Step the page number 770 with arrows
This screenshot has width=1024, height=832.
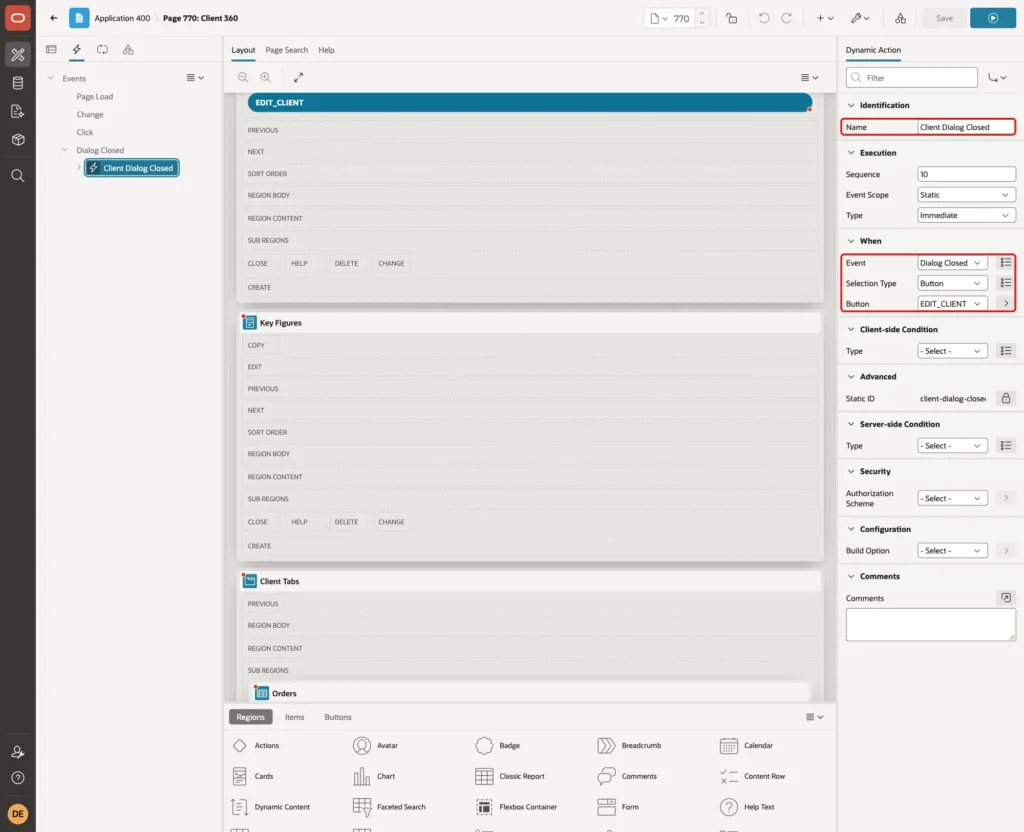pos(702,18)
